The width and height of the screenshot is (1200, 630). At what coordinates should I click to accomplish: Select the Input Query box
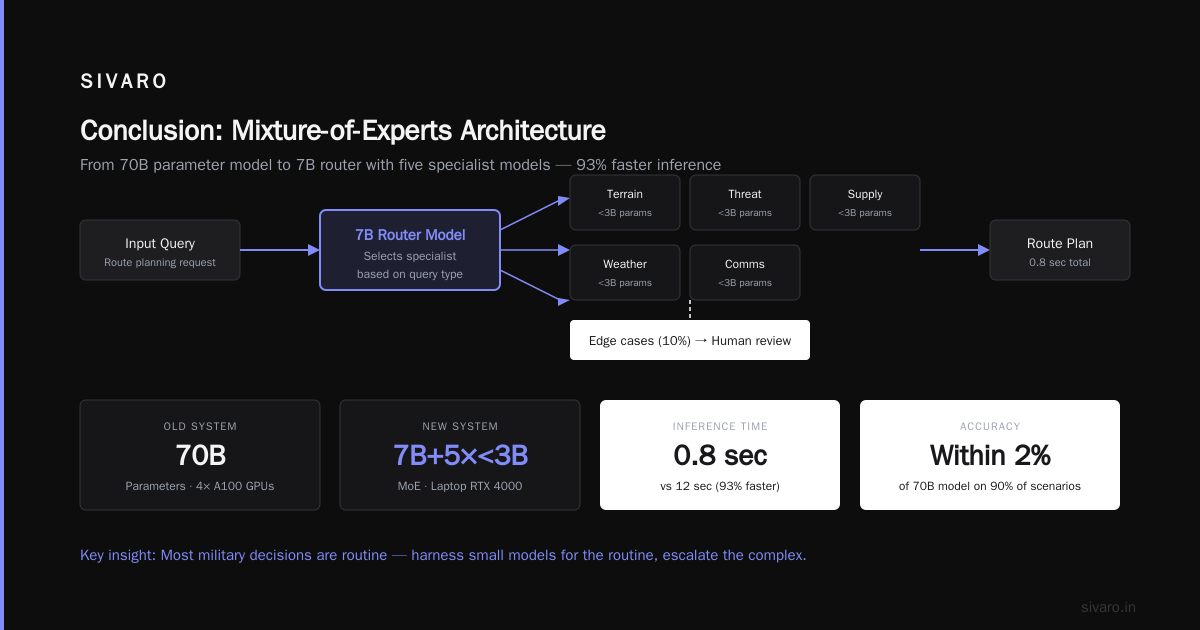click(x=160, y=250)
